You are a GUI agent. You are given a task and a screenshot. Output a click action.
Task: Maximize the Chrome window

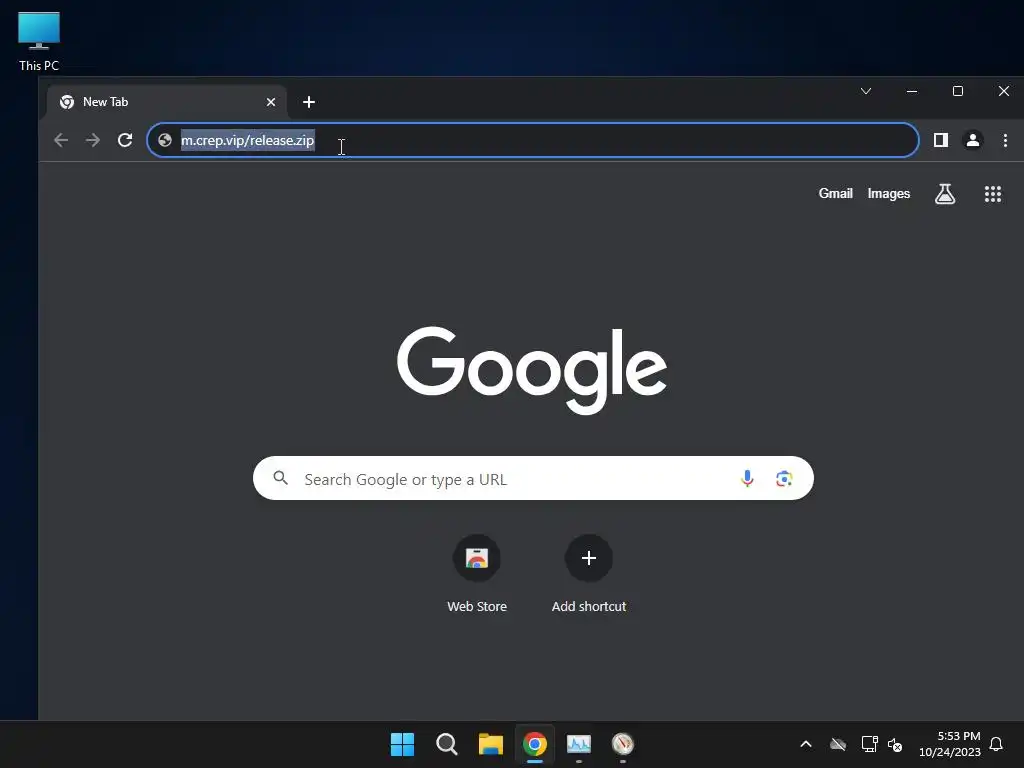click(957, 91)
